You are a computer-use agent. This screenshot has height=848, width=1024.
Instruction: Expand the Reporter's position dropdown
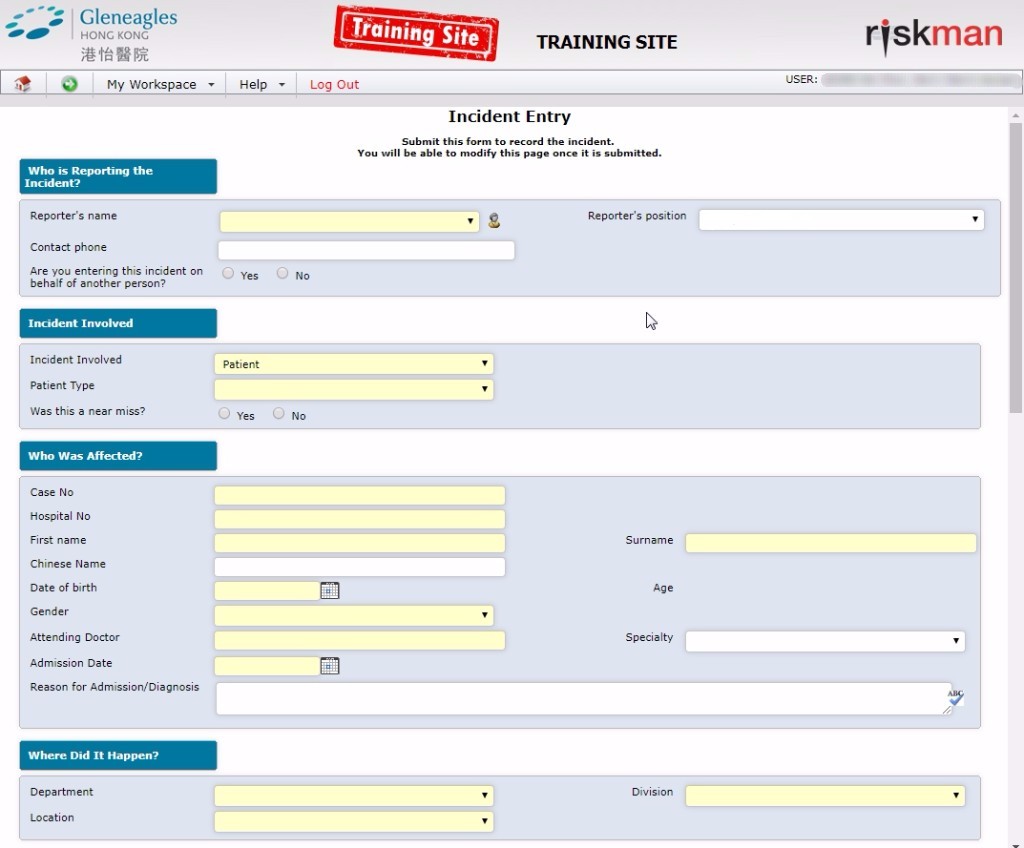(841, 219)
